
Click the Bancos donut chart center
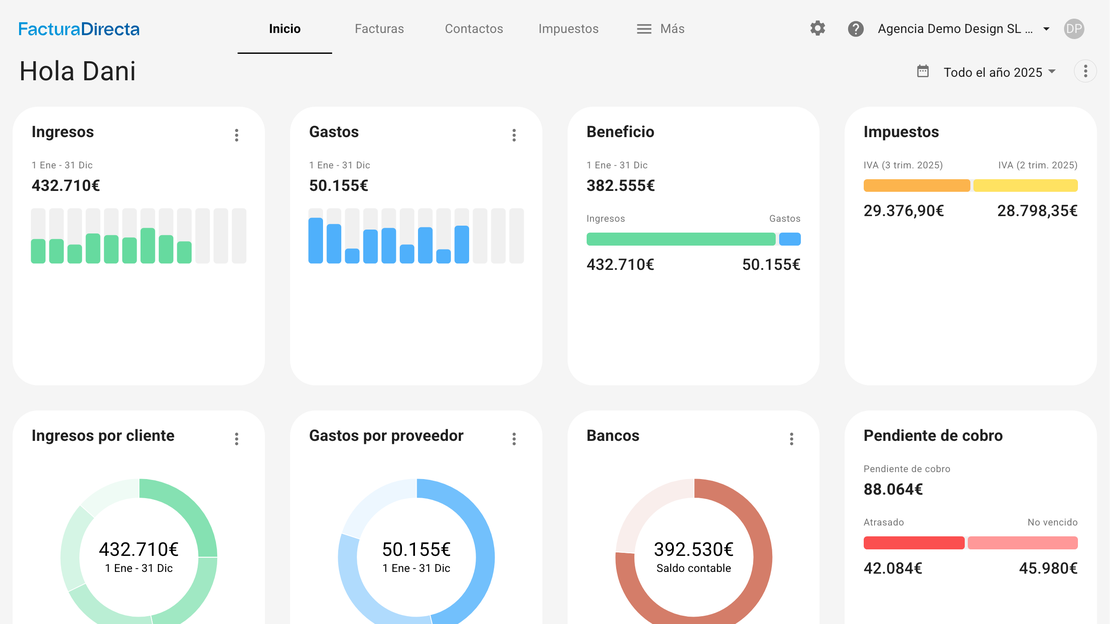pos(693,557)
